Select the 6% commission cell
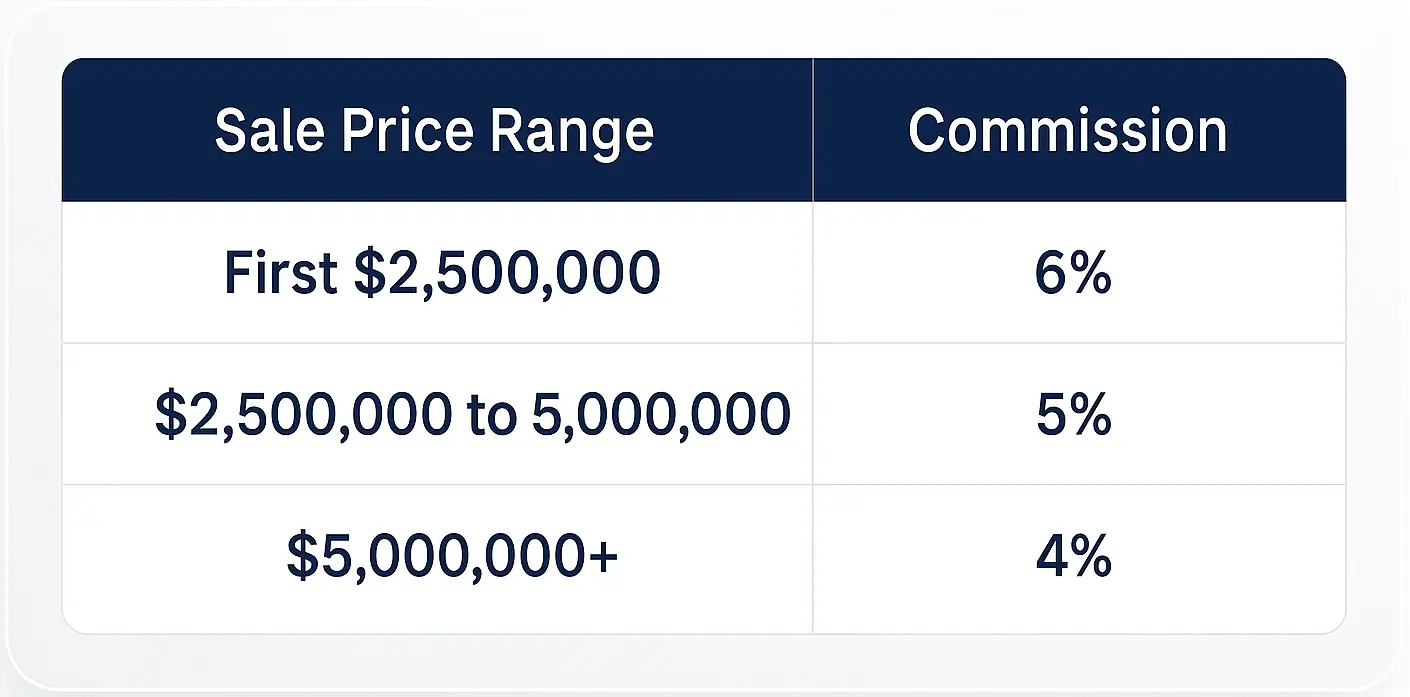The width and height of the screenshot is (1410, 697). (1073, 273)
